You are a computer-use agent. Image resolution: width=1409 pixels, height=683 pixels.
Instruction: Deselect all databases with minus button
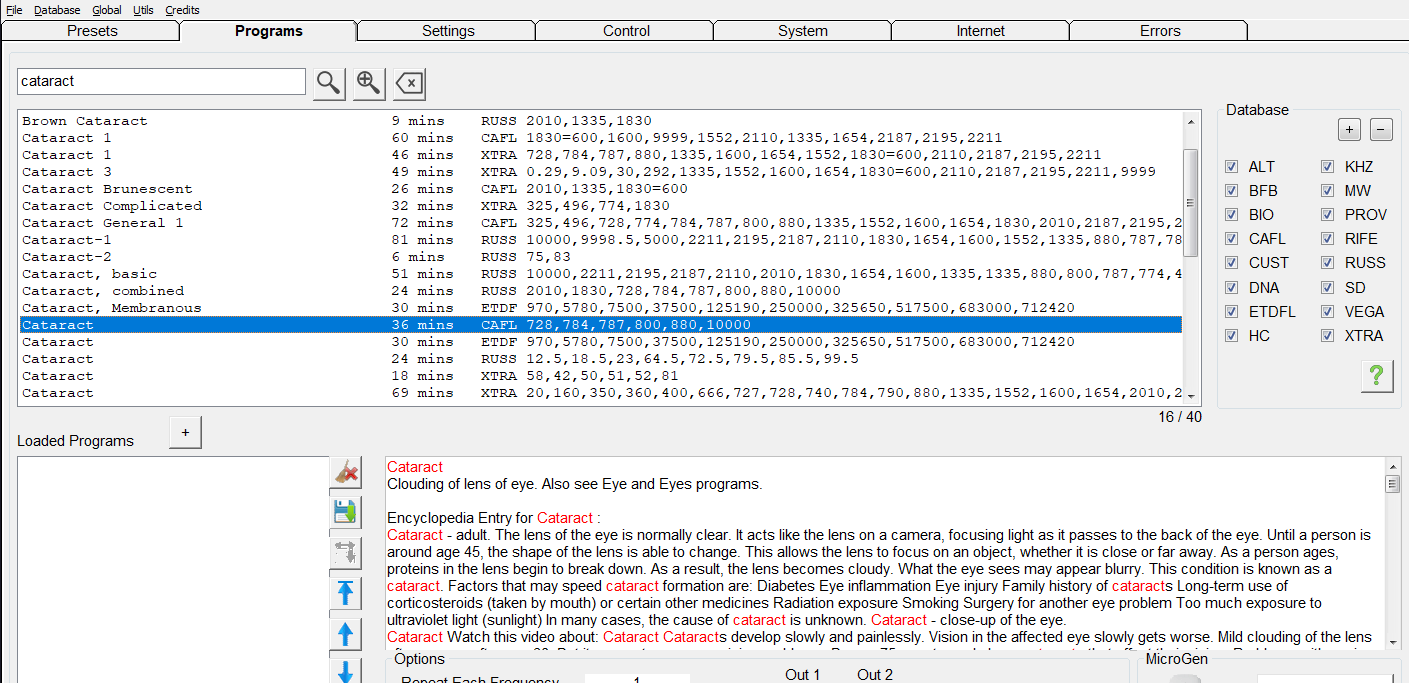coord(1381,130)
